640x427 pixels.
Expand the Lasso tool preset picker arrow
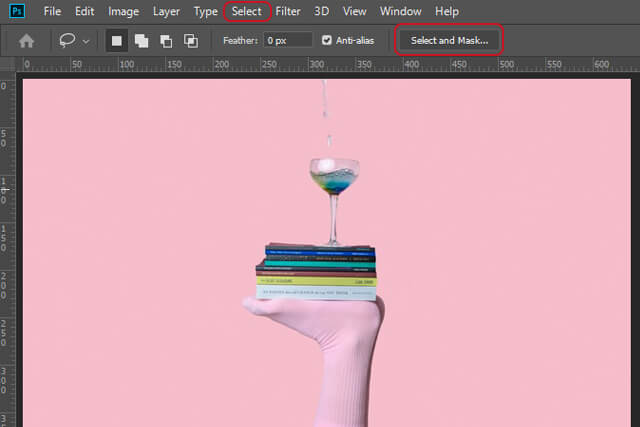(86, 41)
